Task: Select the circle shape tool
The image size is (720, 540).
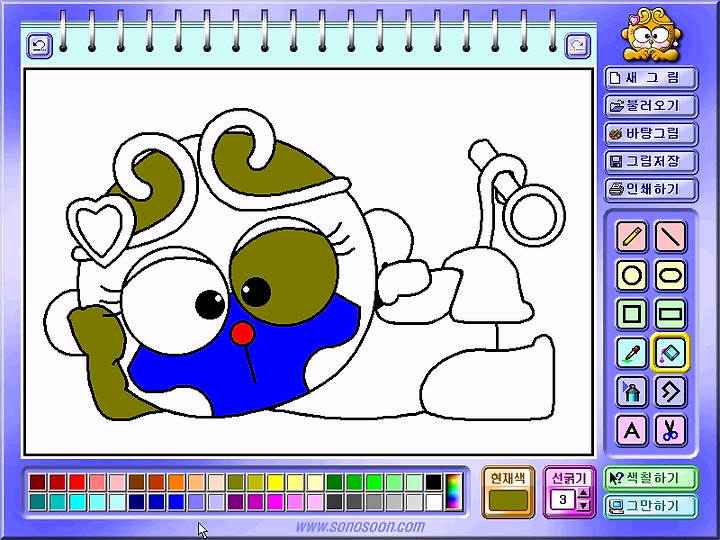Action: click(631, 276)
